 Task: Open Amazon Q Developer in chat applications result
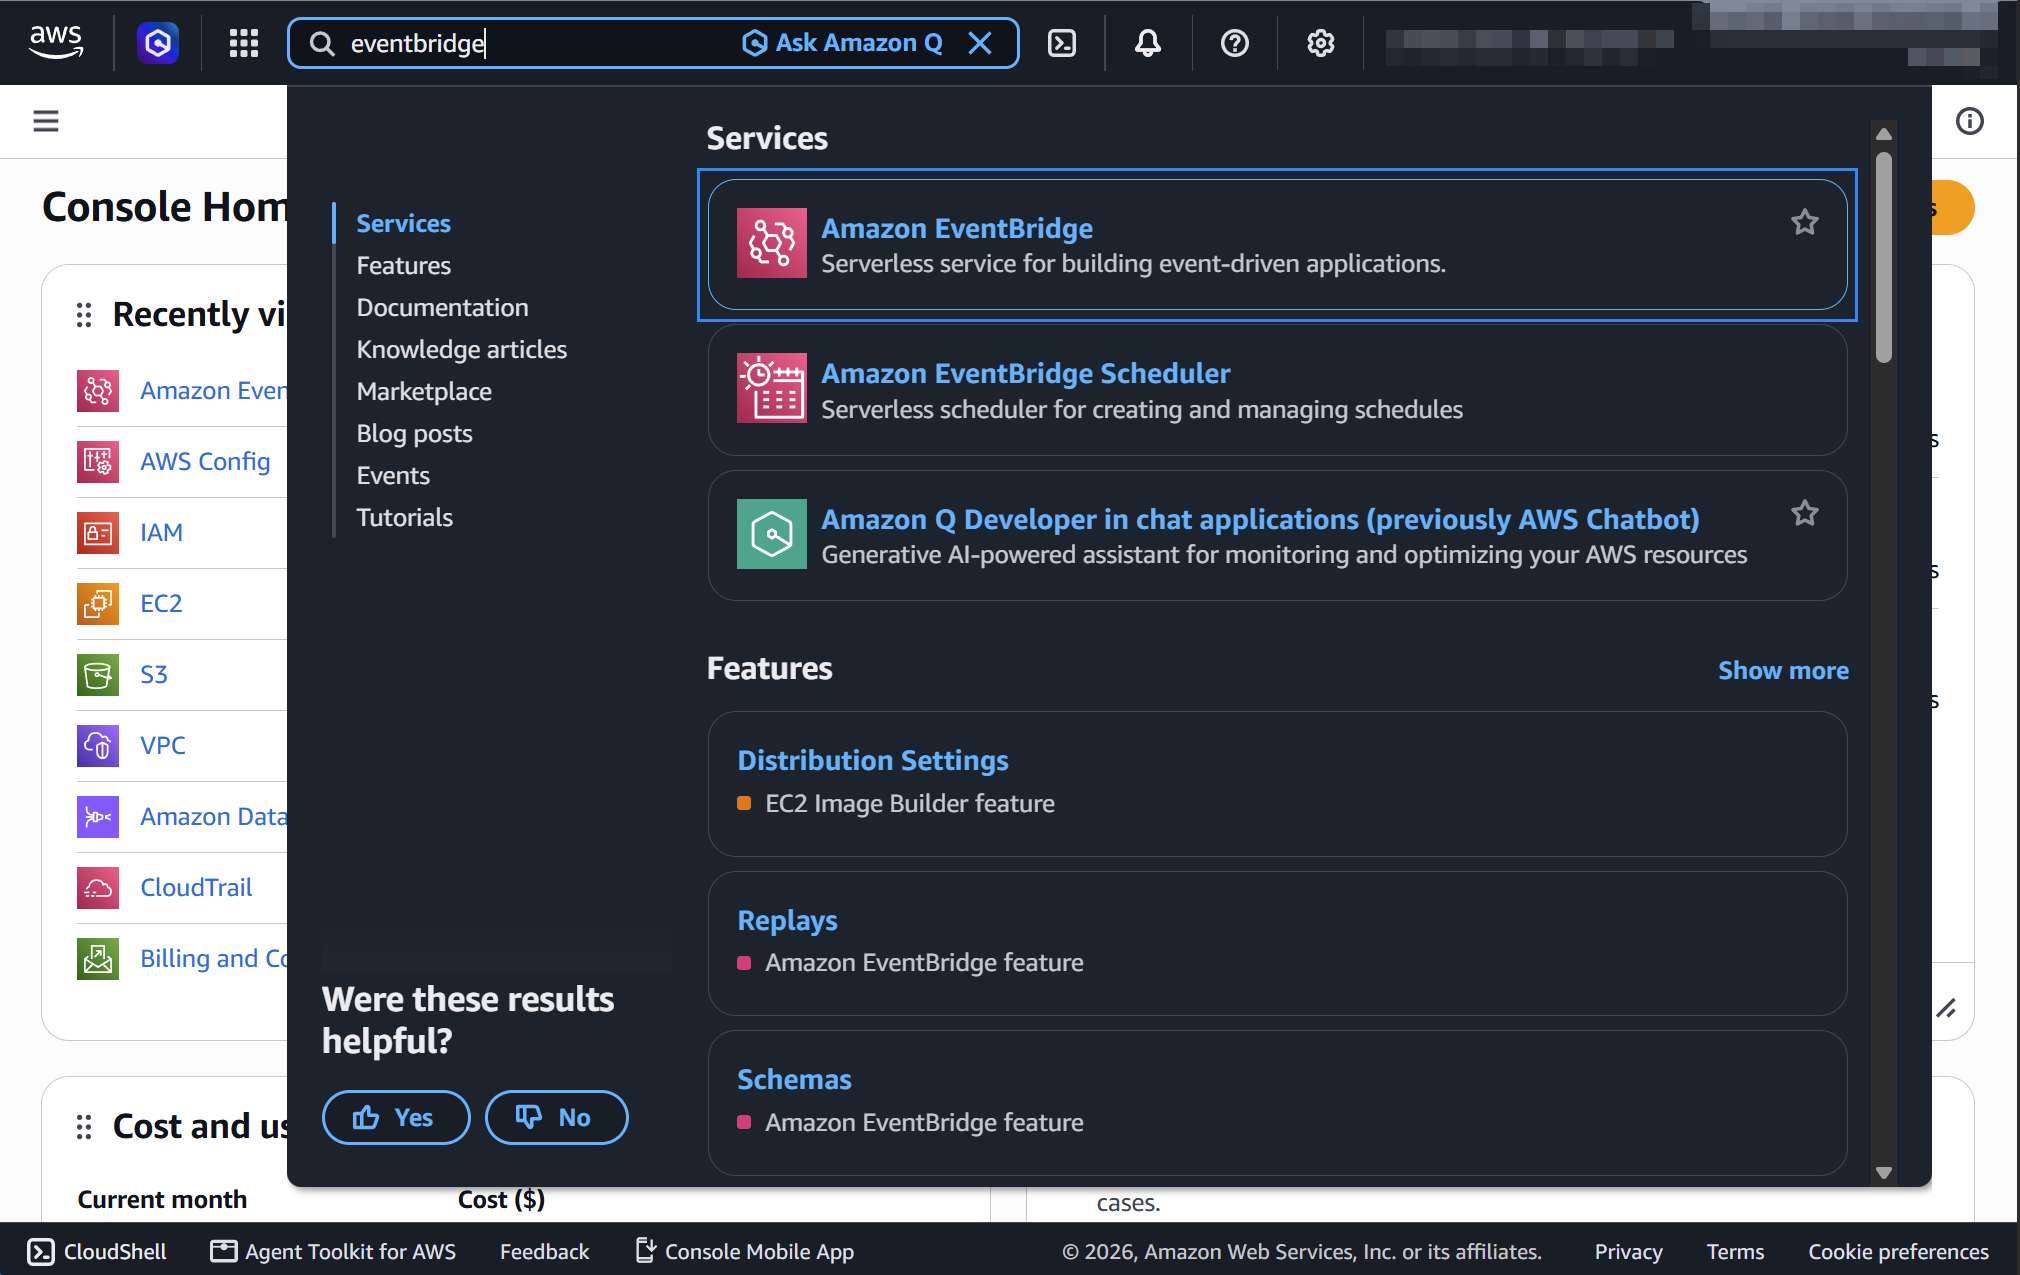point(1277,535)
